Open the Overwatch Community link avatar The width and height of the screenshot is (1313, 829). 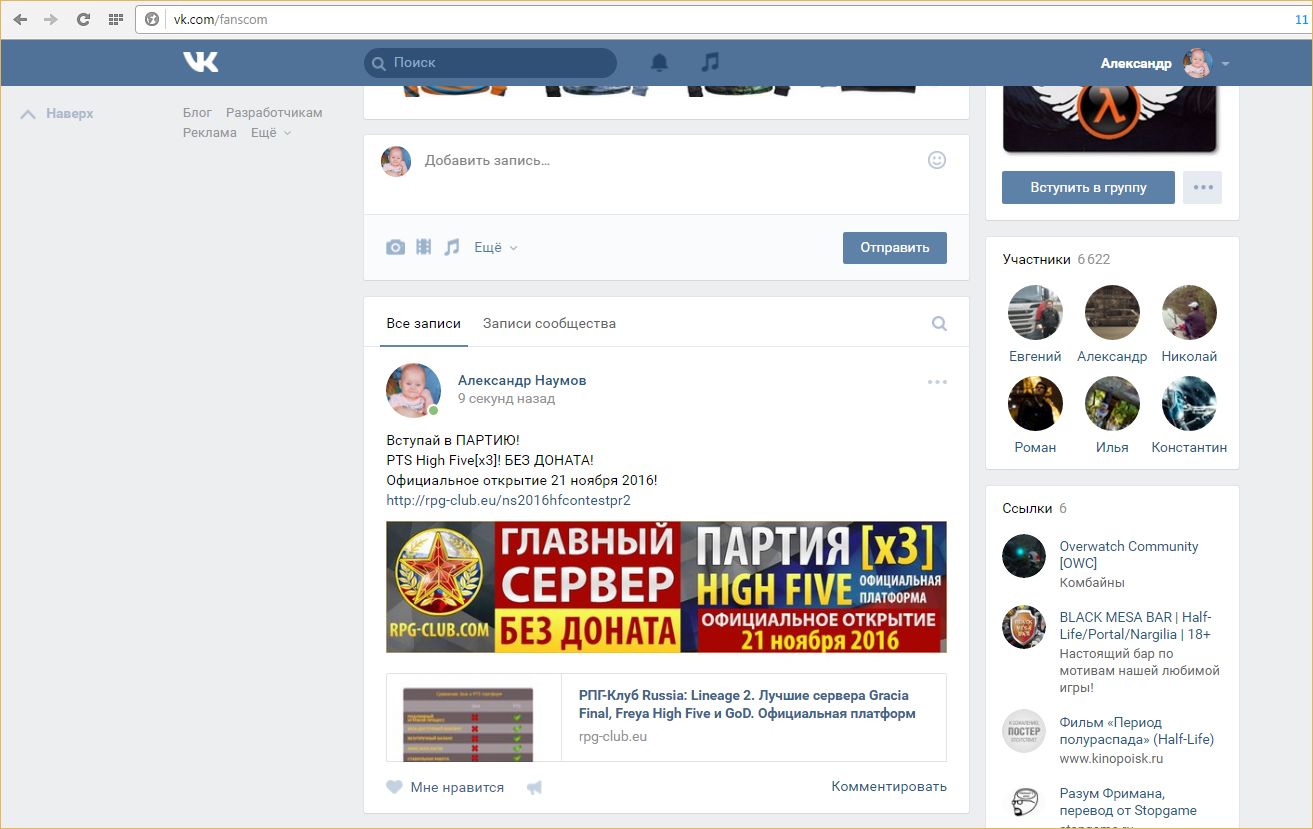click(x=1024, y=556)
